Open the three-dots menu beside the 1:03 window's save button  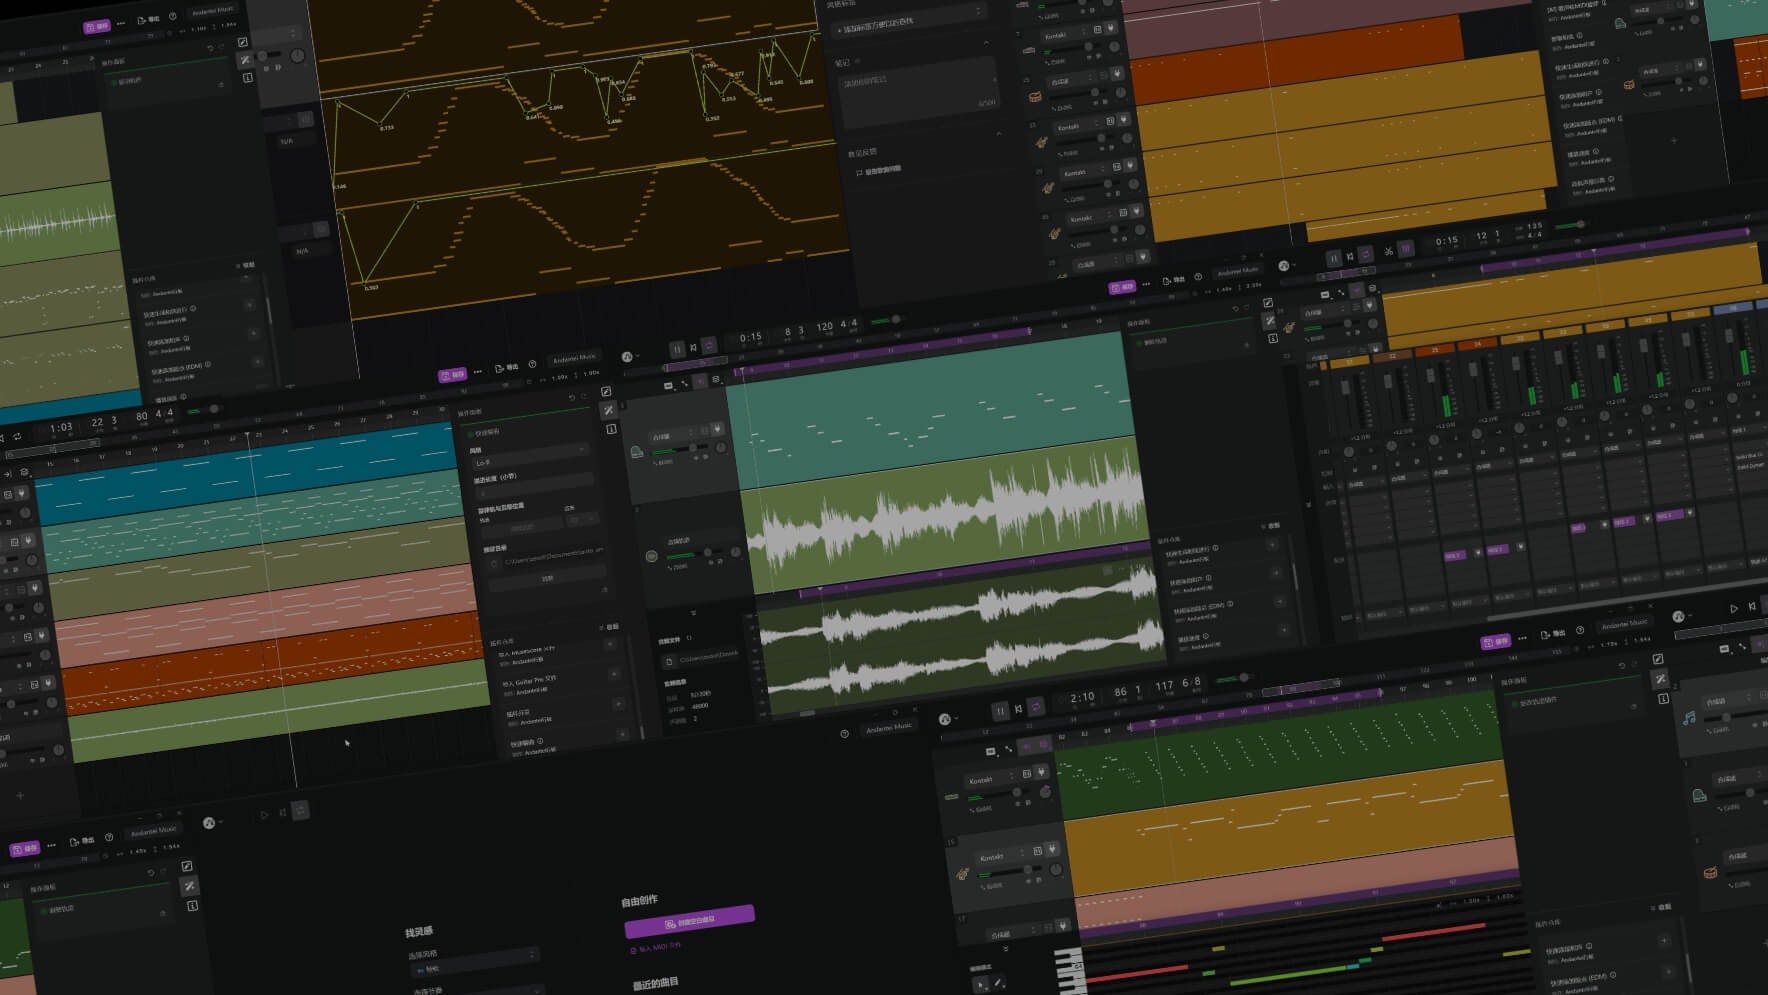click(478, 371)
